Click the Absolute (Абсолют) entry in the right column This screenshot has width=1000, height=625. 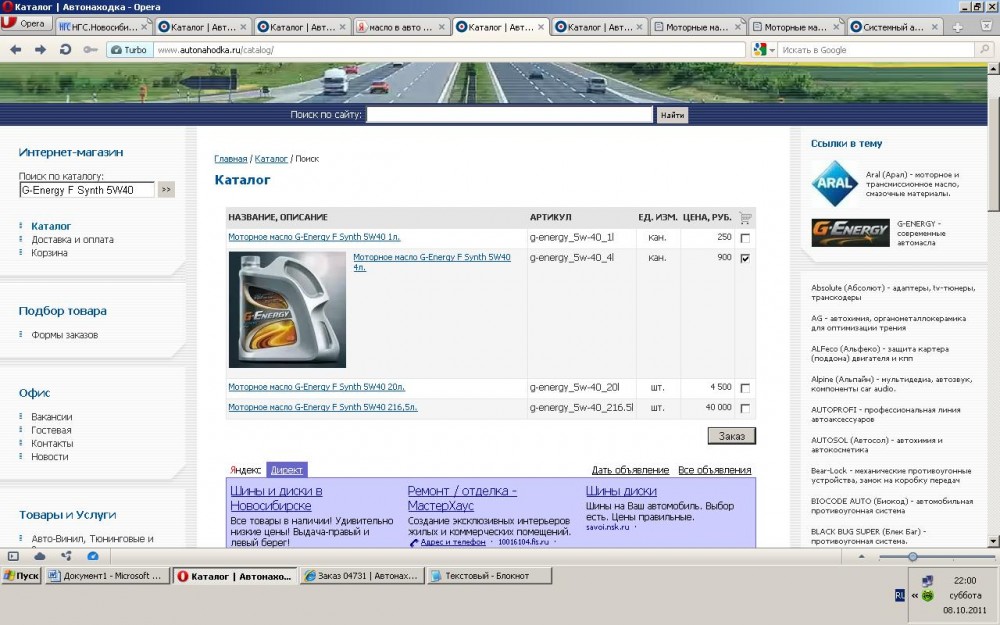pos(893,293)
